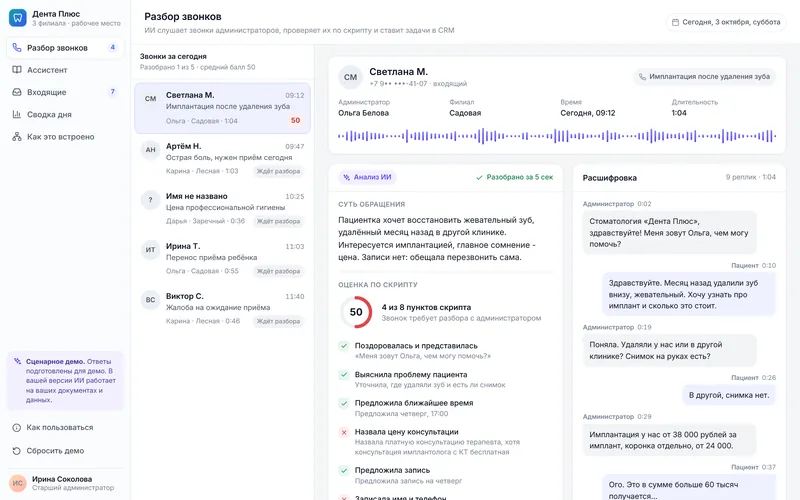Click the text 9 реплик · 1:04
The width and height of the screenshot is (800, 500).
tap(751, 177)
